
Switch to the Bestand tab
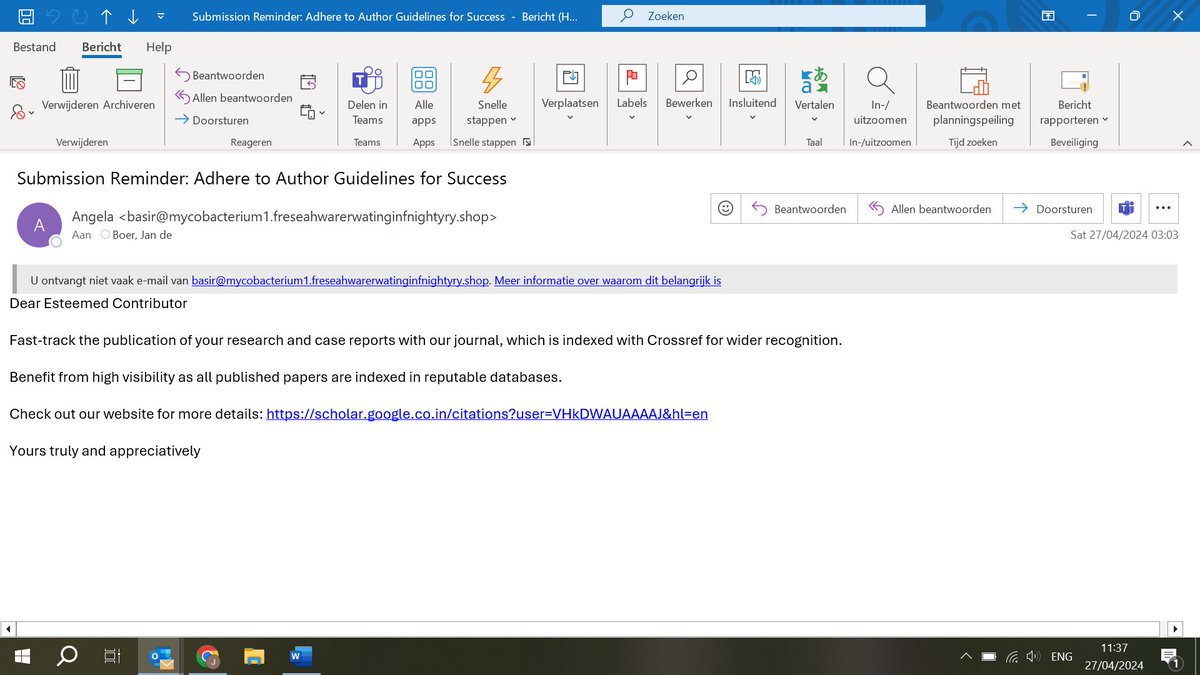point(34,46)
